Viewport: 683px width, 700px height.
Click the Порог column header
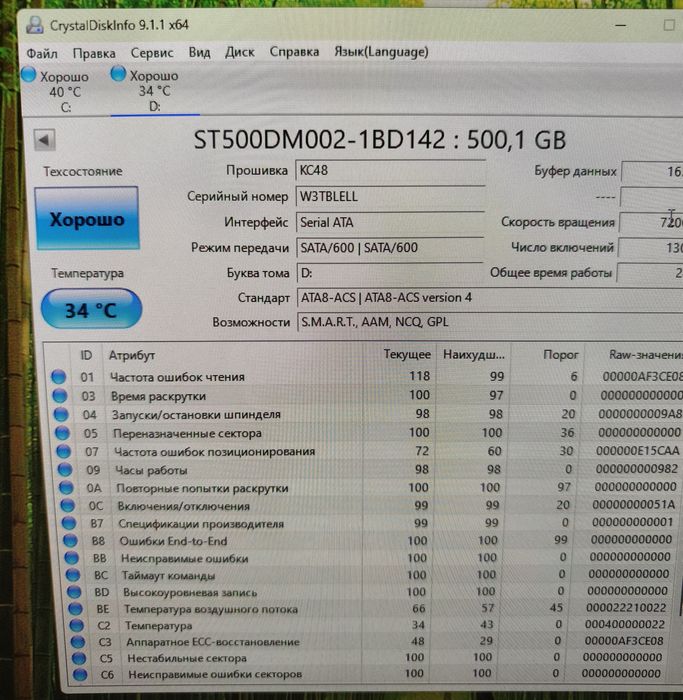point(561,355)
